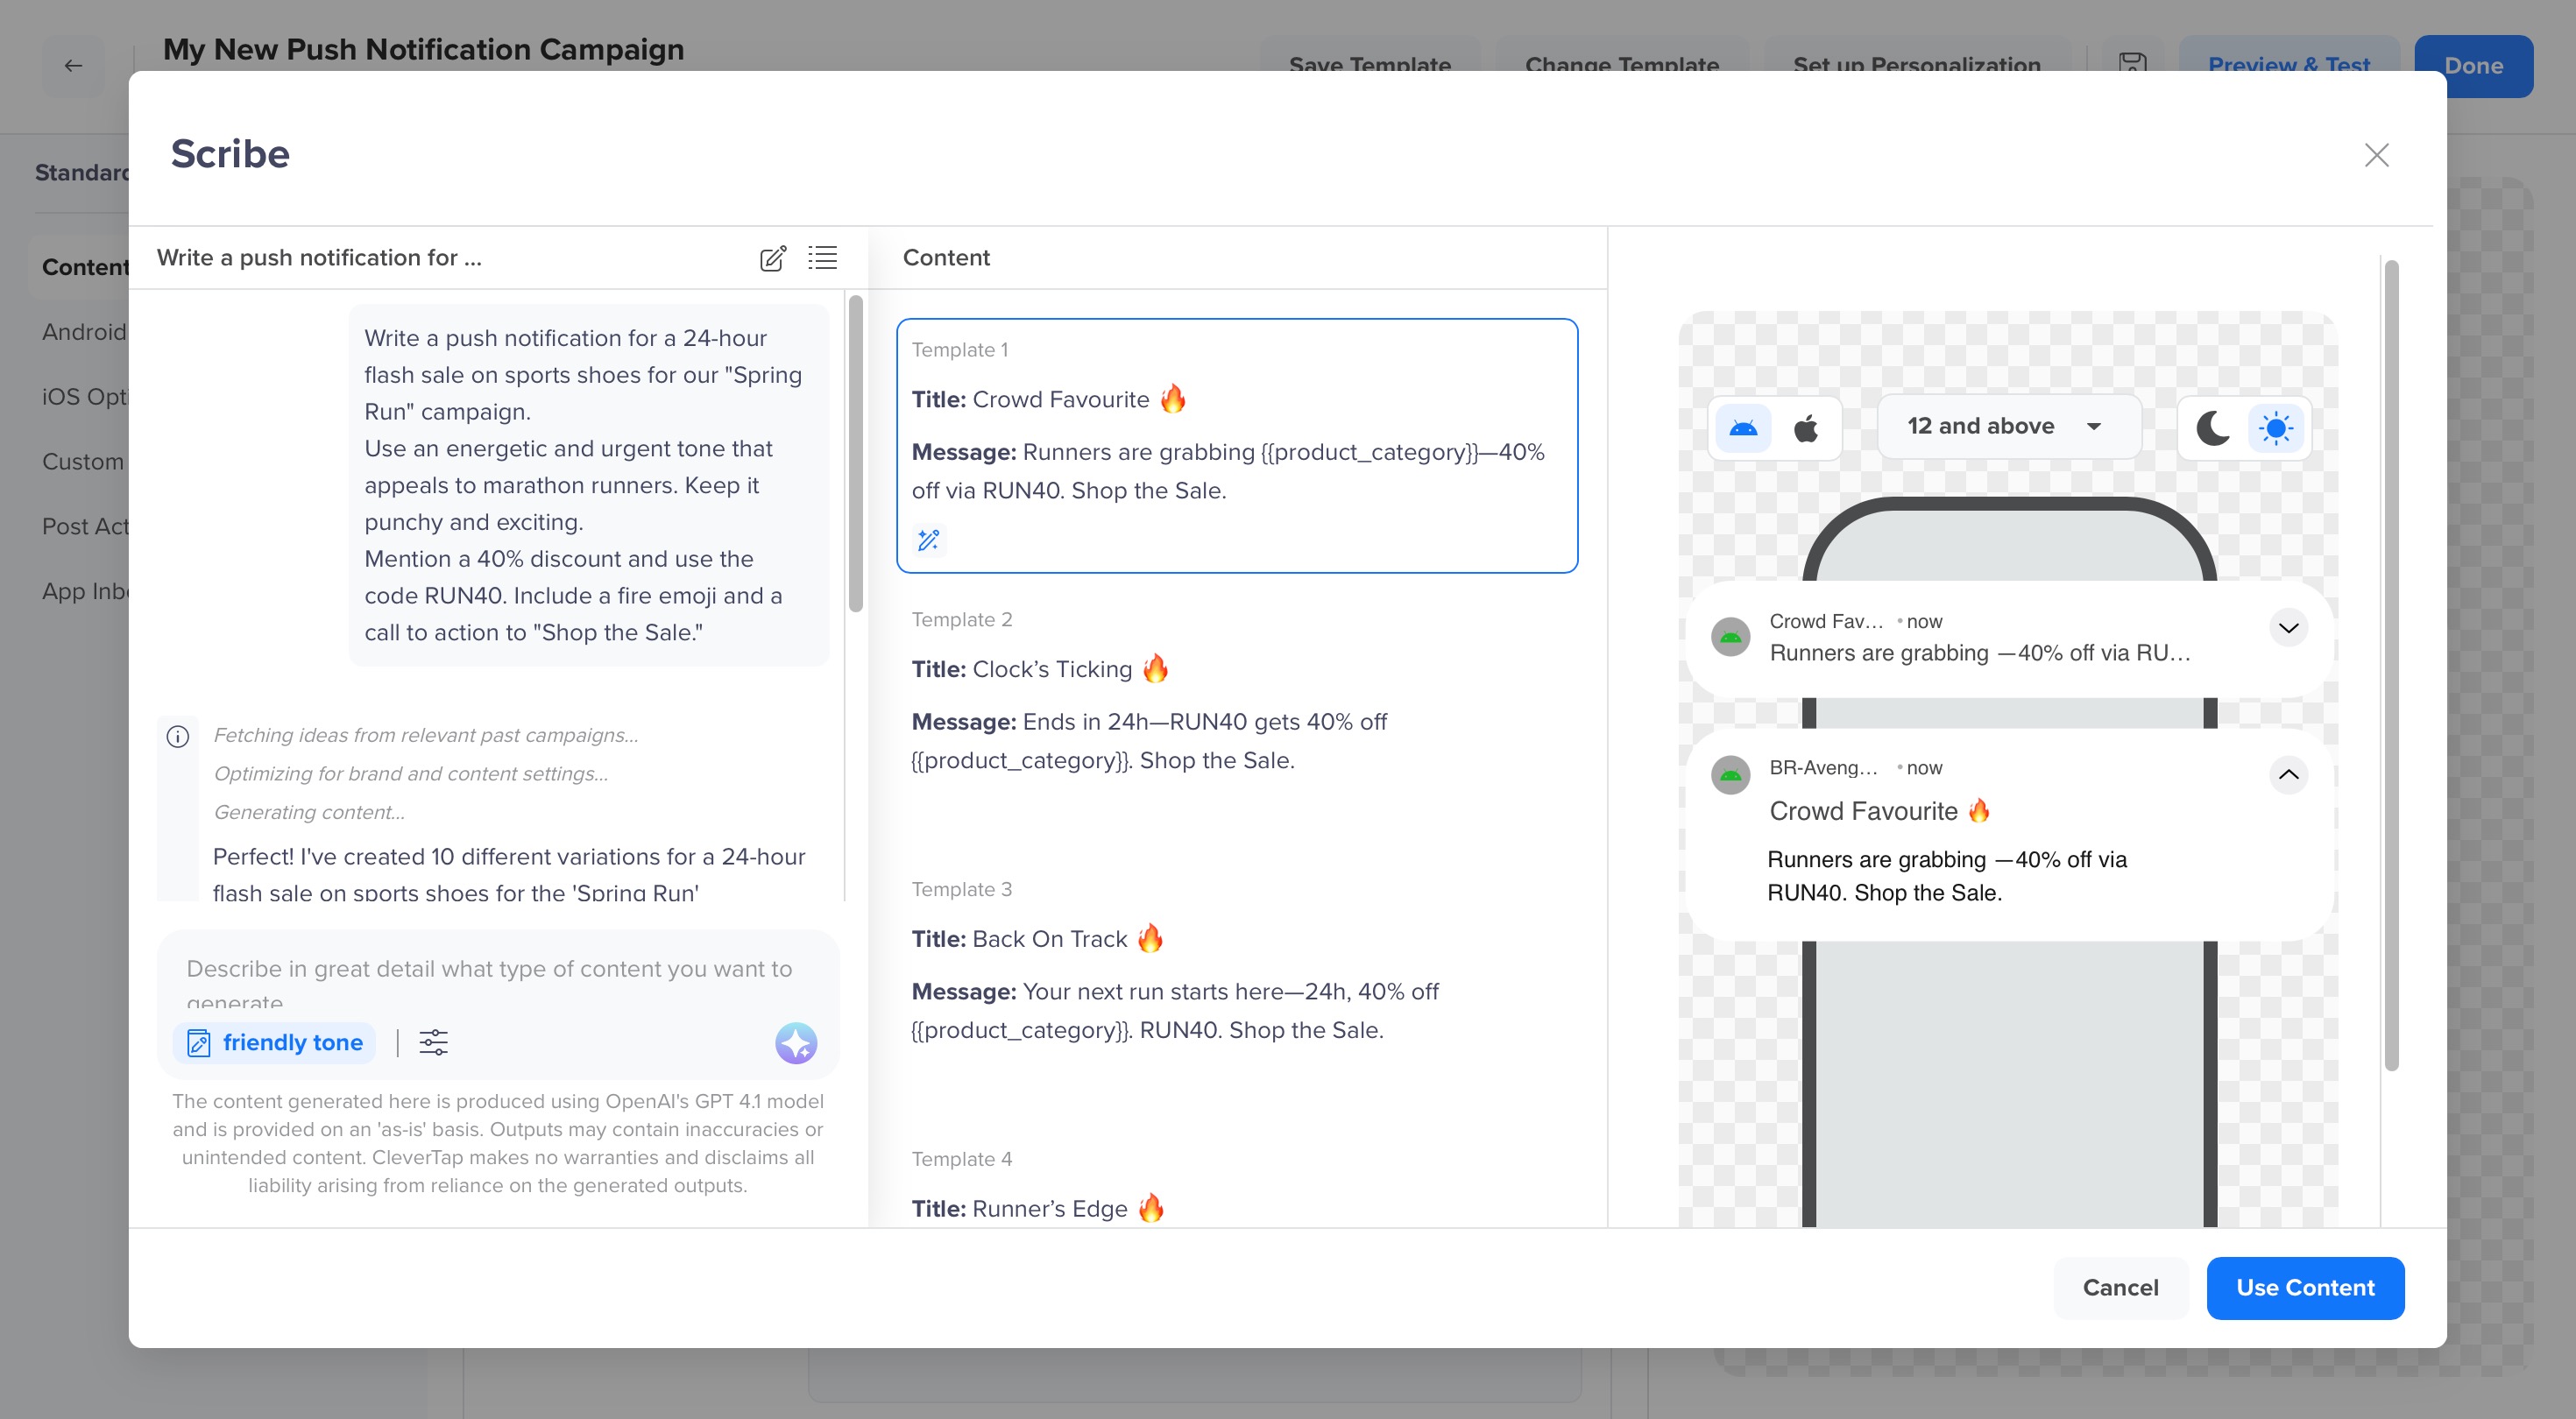Click 'Fetching ideas from relevant past campaigns...' line
This screenshot has width=2576, height=1419.
(x=426, y=735)
